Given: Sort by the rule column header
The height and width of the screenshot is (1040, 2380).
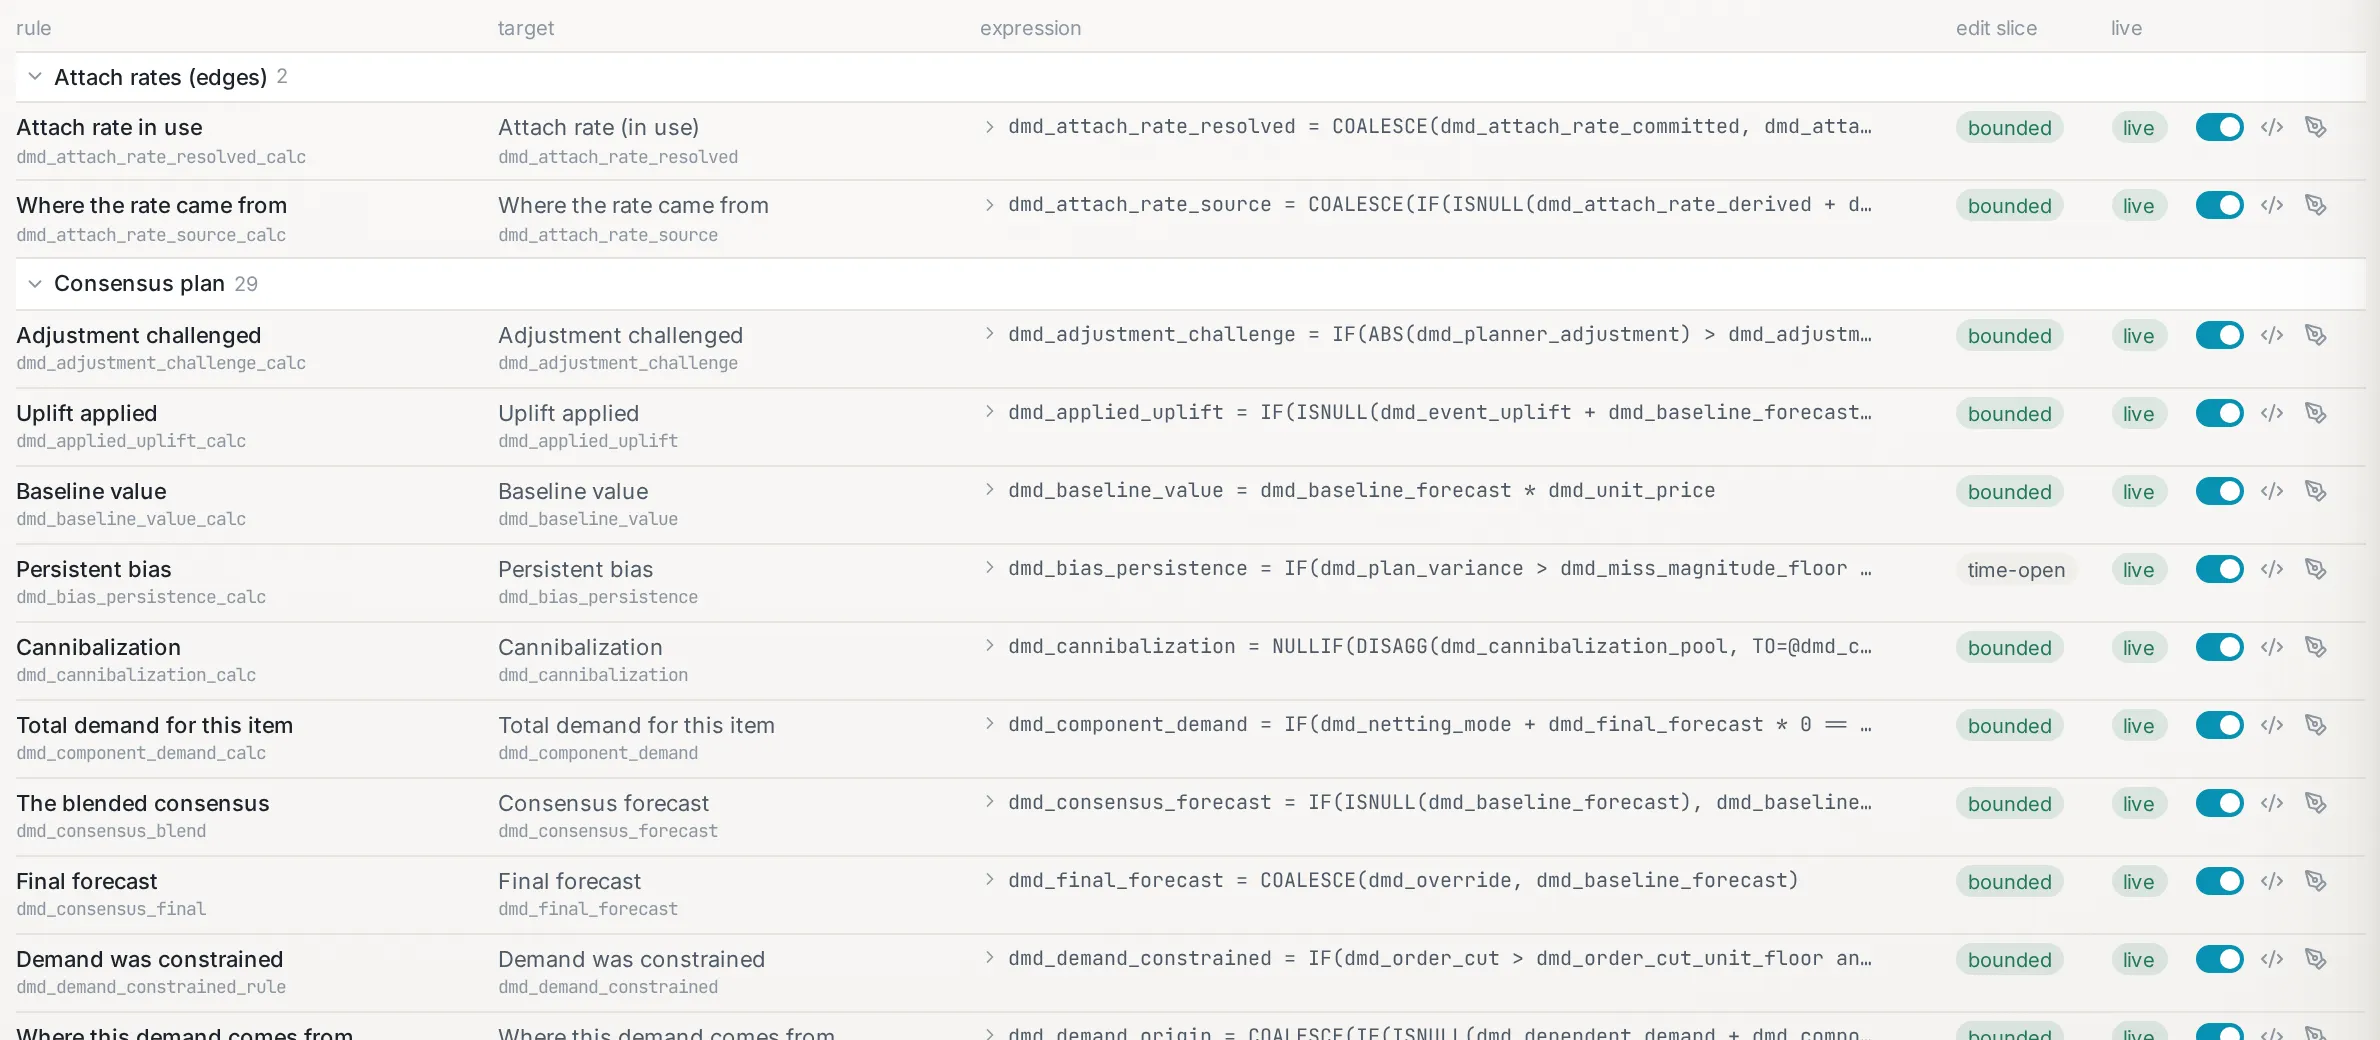Looking at the screenshot, I should coord(33,28).
